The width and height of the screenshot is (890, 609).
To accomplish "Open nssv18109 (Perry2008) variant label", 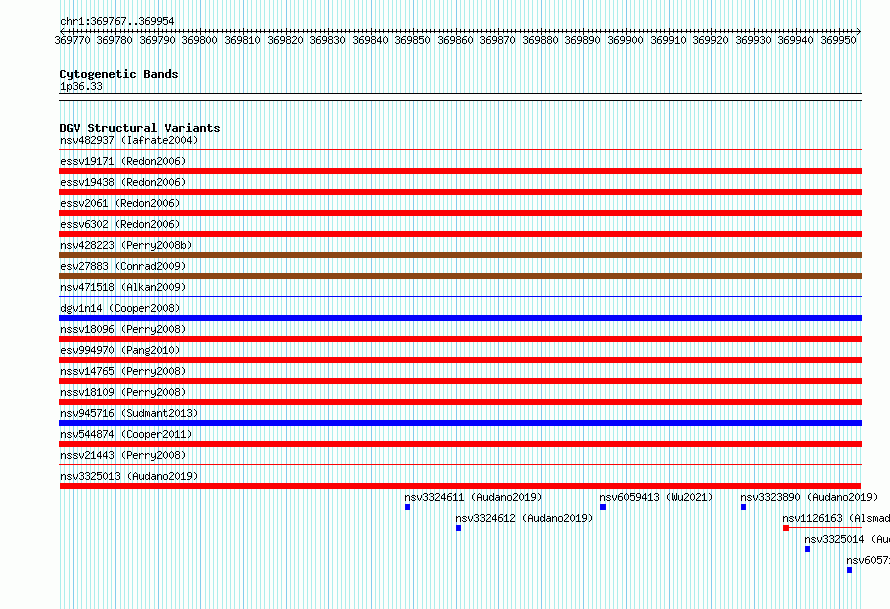I will 123,392.
